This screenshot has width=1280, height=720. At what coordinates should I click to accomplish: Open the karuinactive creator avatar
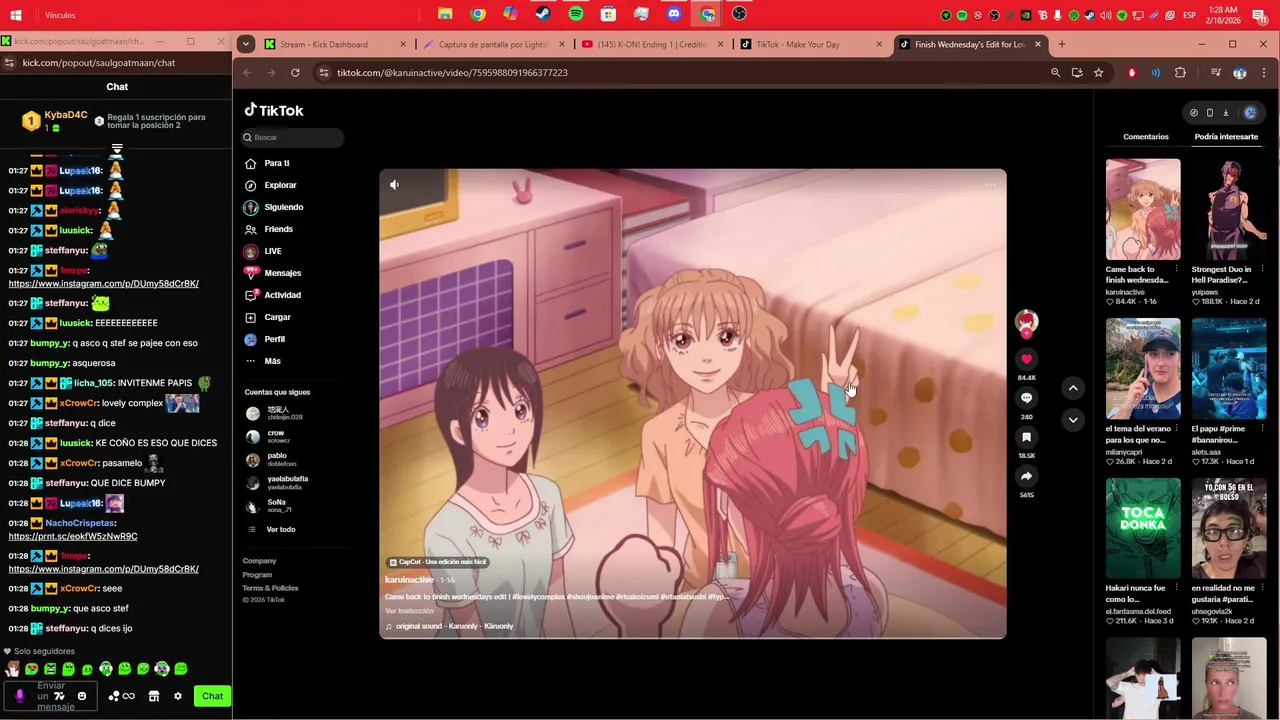pos(1026,322)
